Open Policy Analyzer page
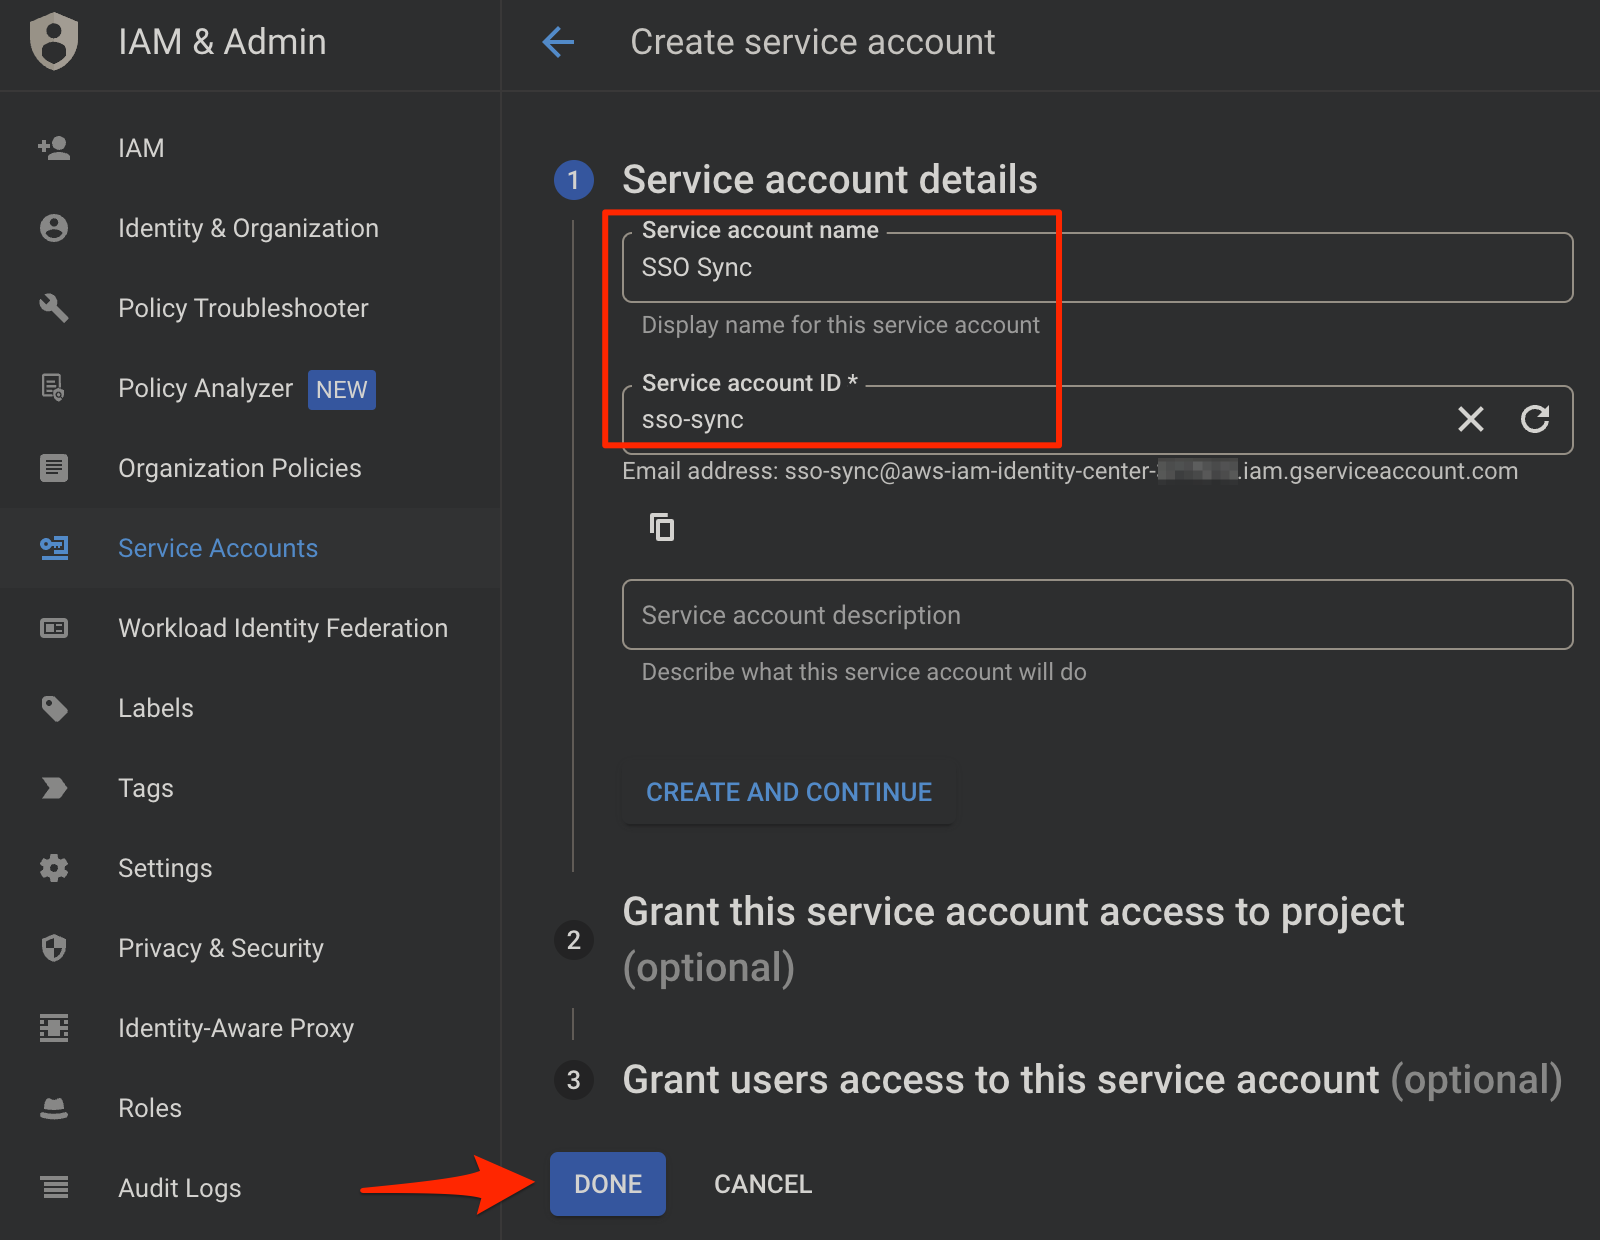 [250, 388]
